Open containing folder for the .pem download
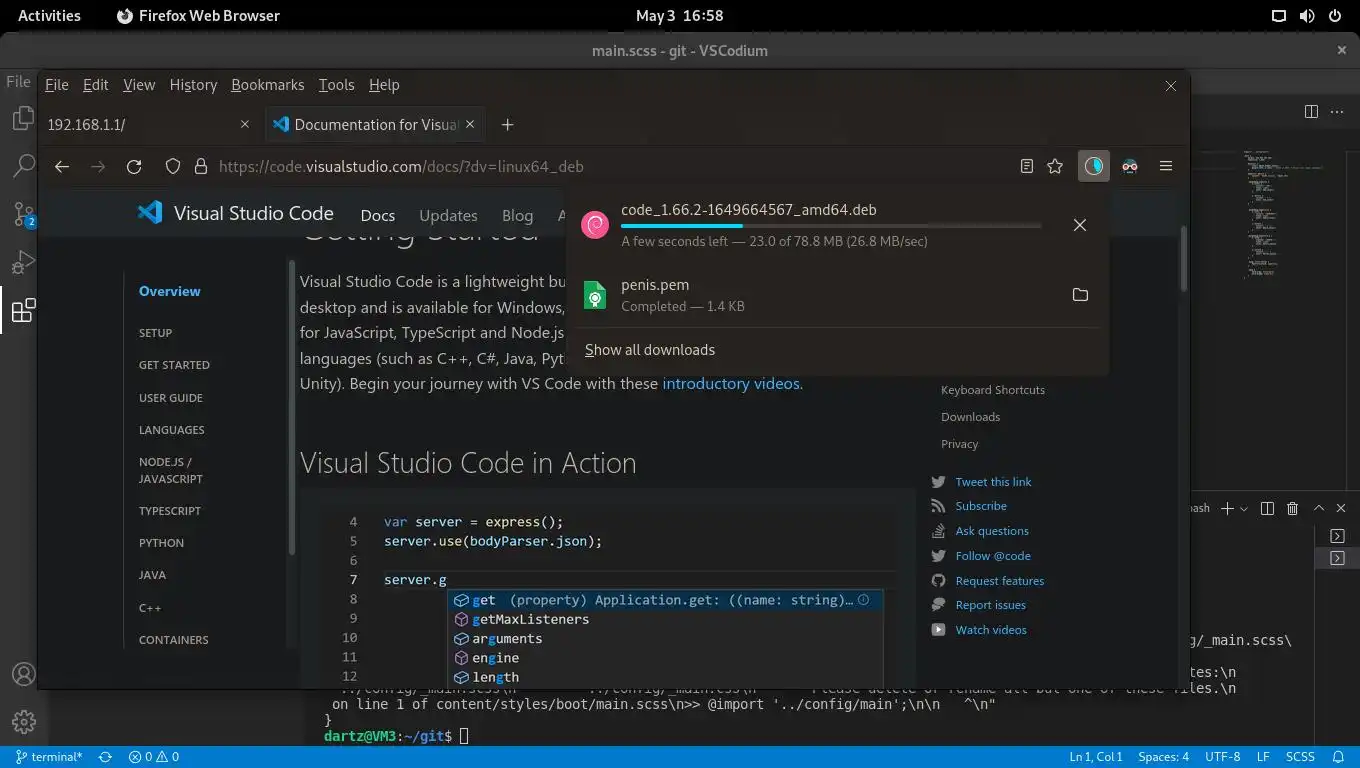This screenshot has height=768, width=1360. (x=1080, y=295)
